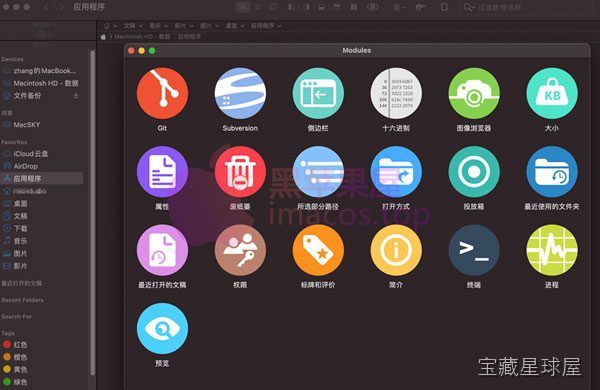Click Macintosh HD - 数据 in path bar
Viewport: 600px width, 390px height.
142,37
